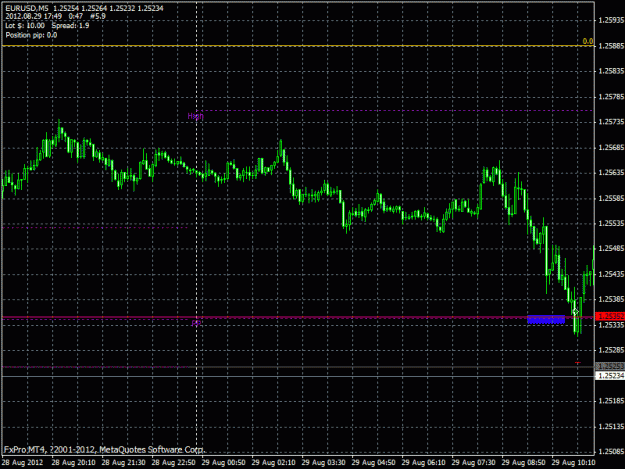Select the blue rectangle near the red line
The image size is (625, 469).
[546, 319]
